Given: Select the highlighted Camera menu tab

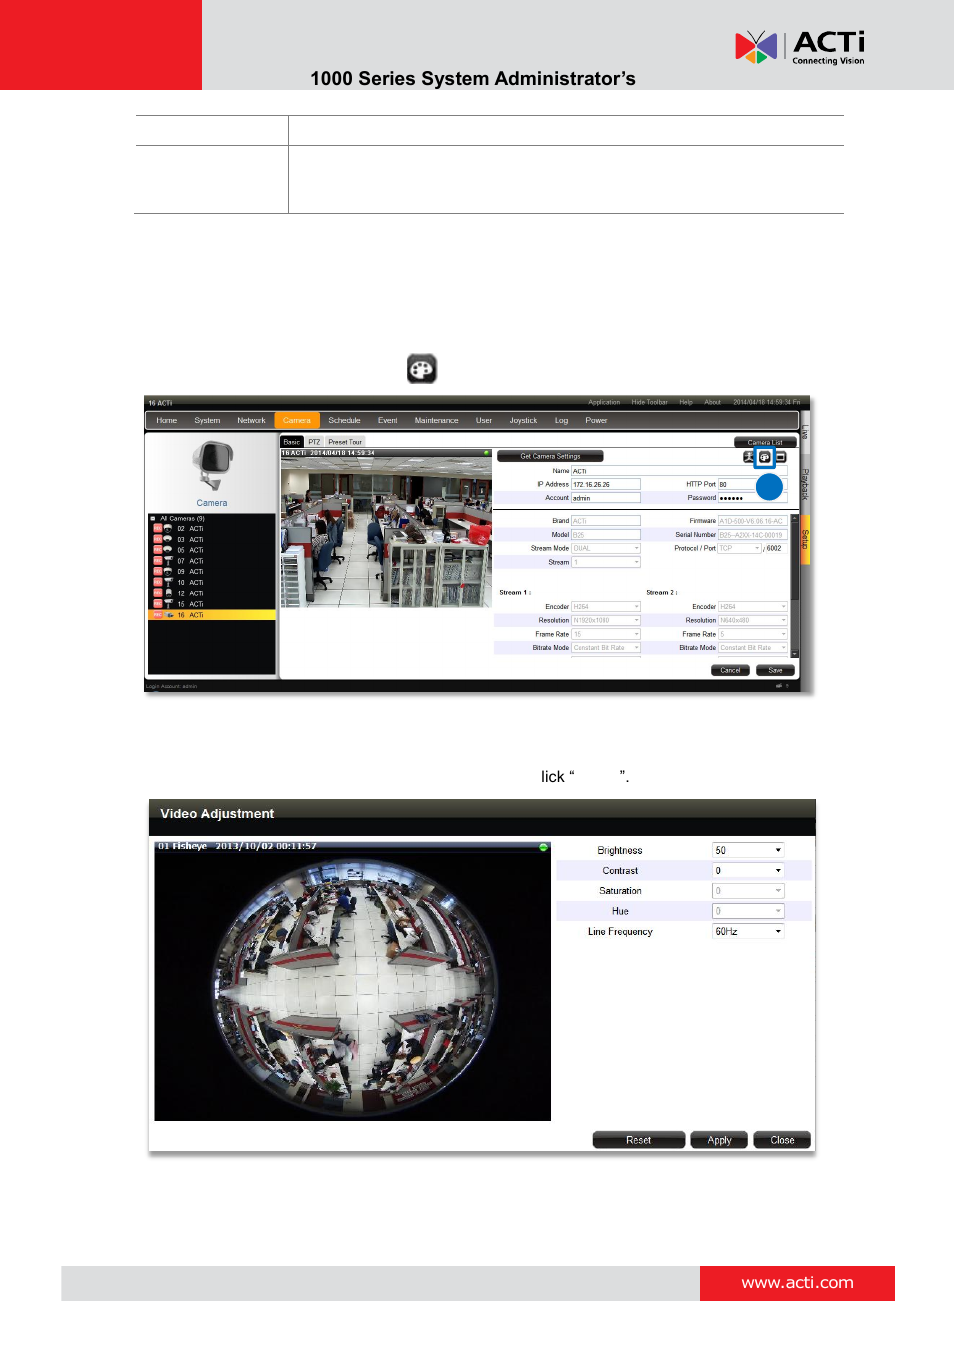Looking at the screenshot, I should (297, 421).
